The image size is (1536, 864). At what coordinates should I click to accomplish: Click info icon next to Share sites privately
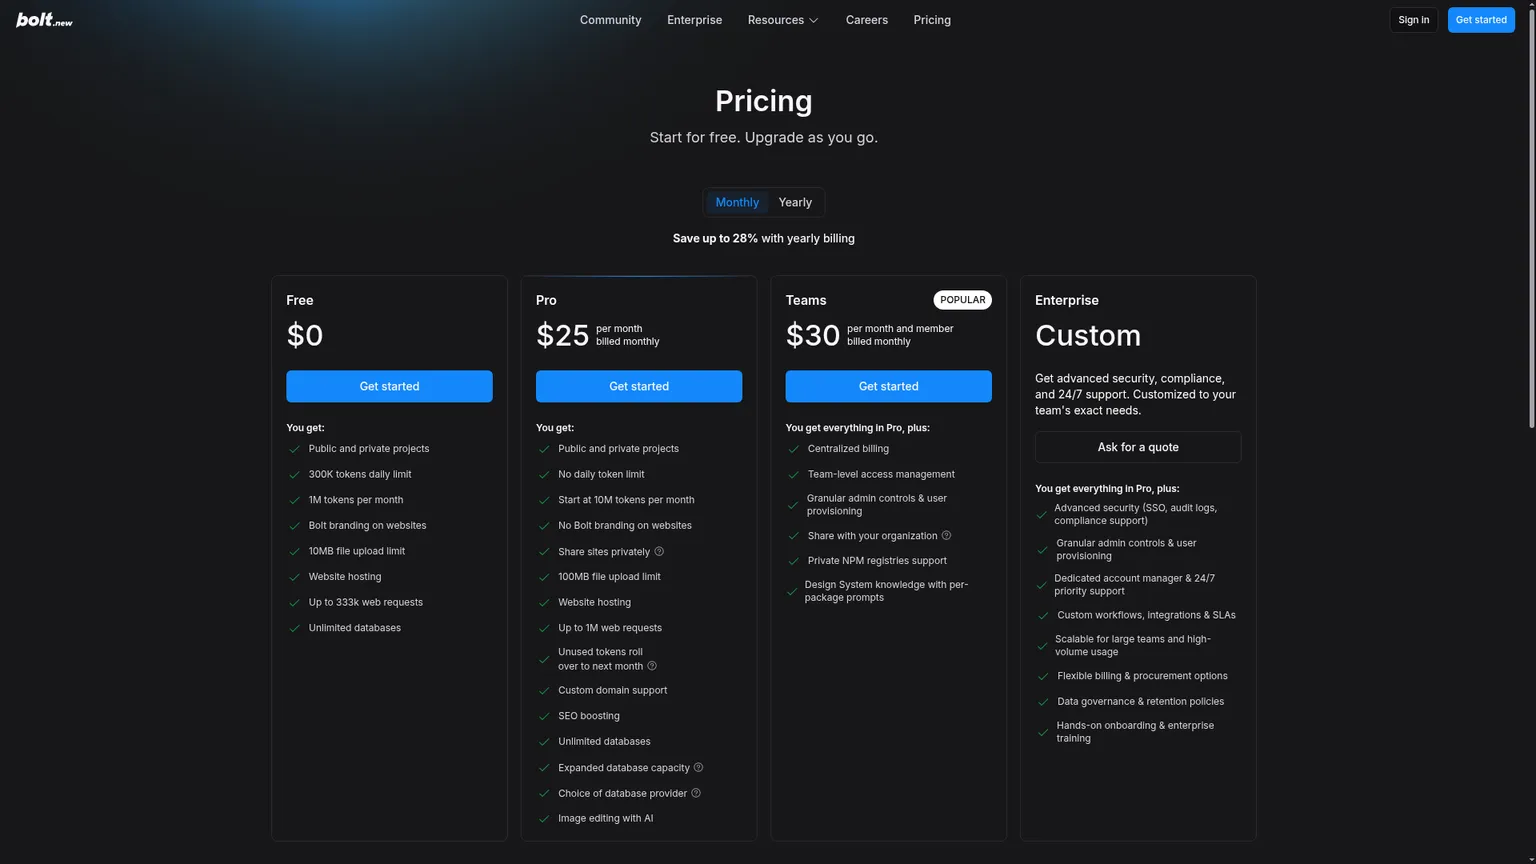pyautogui.click(x=659, y=551)
